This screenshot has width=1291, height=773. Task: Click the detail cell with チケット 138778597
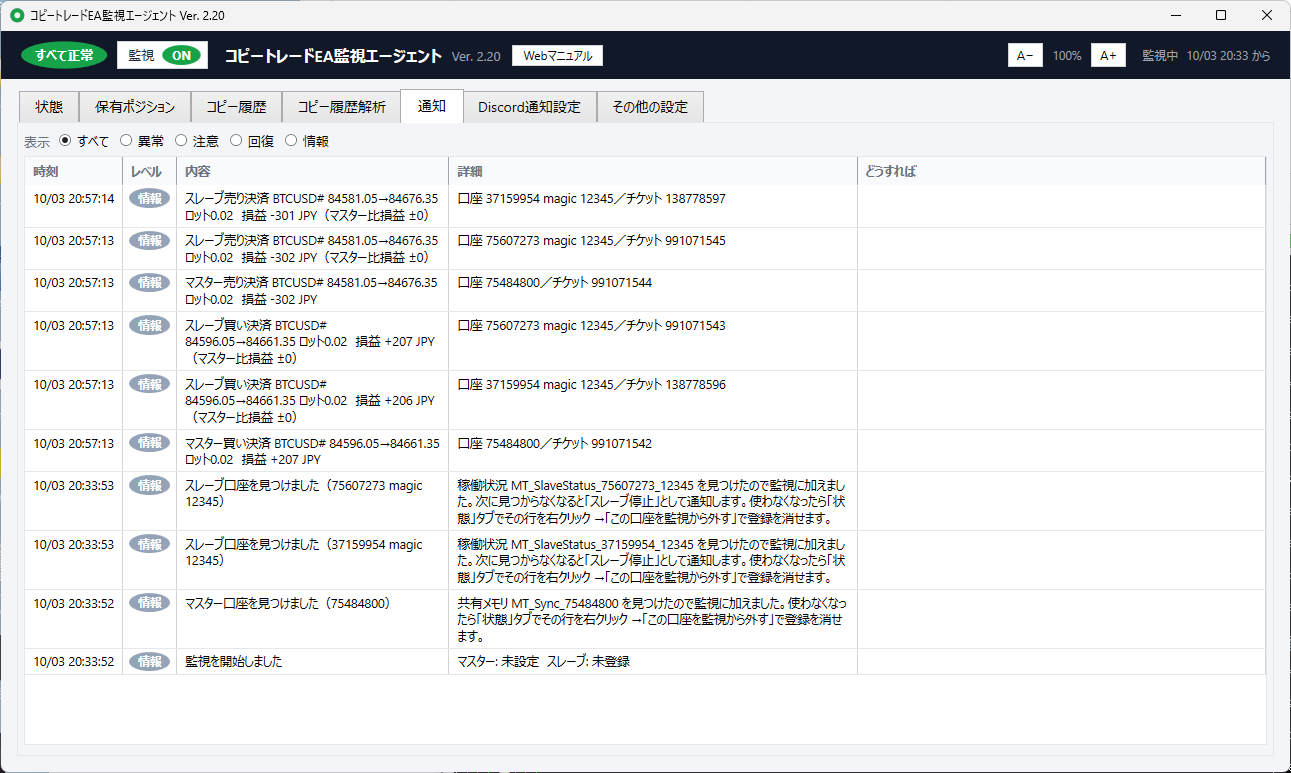[x=653, y=207]
